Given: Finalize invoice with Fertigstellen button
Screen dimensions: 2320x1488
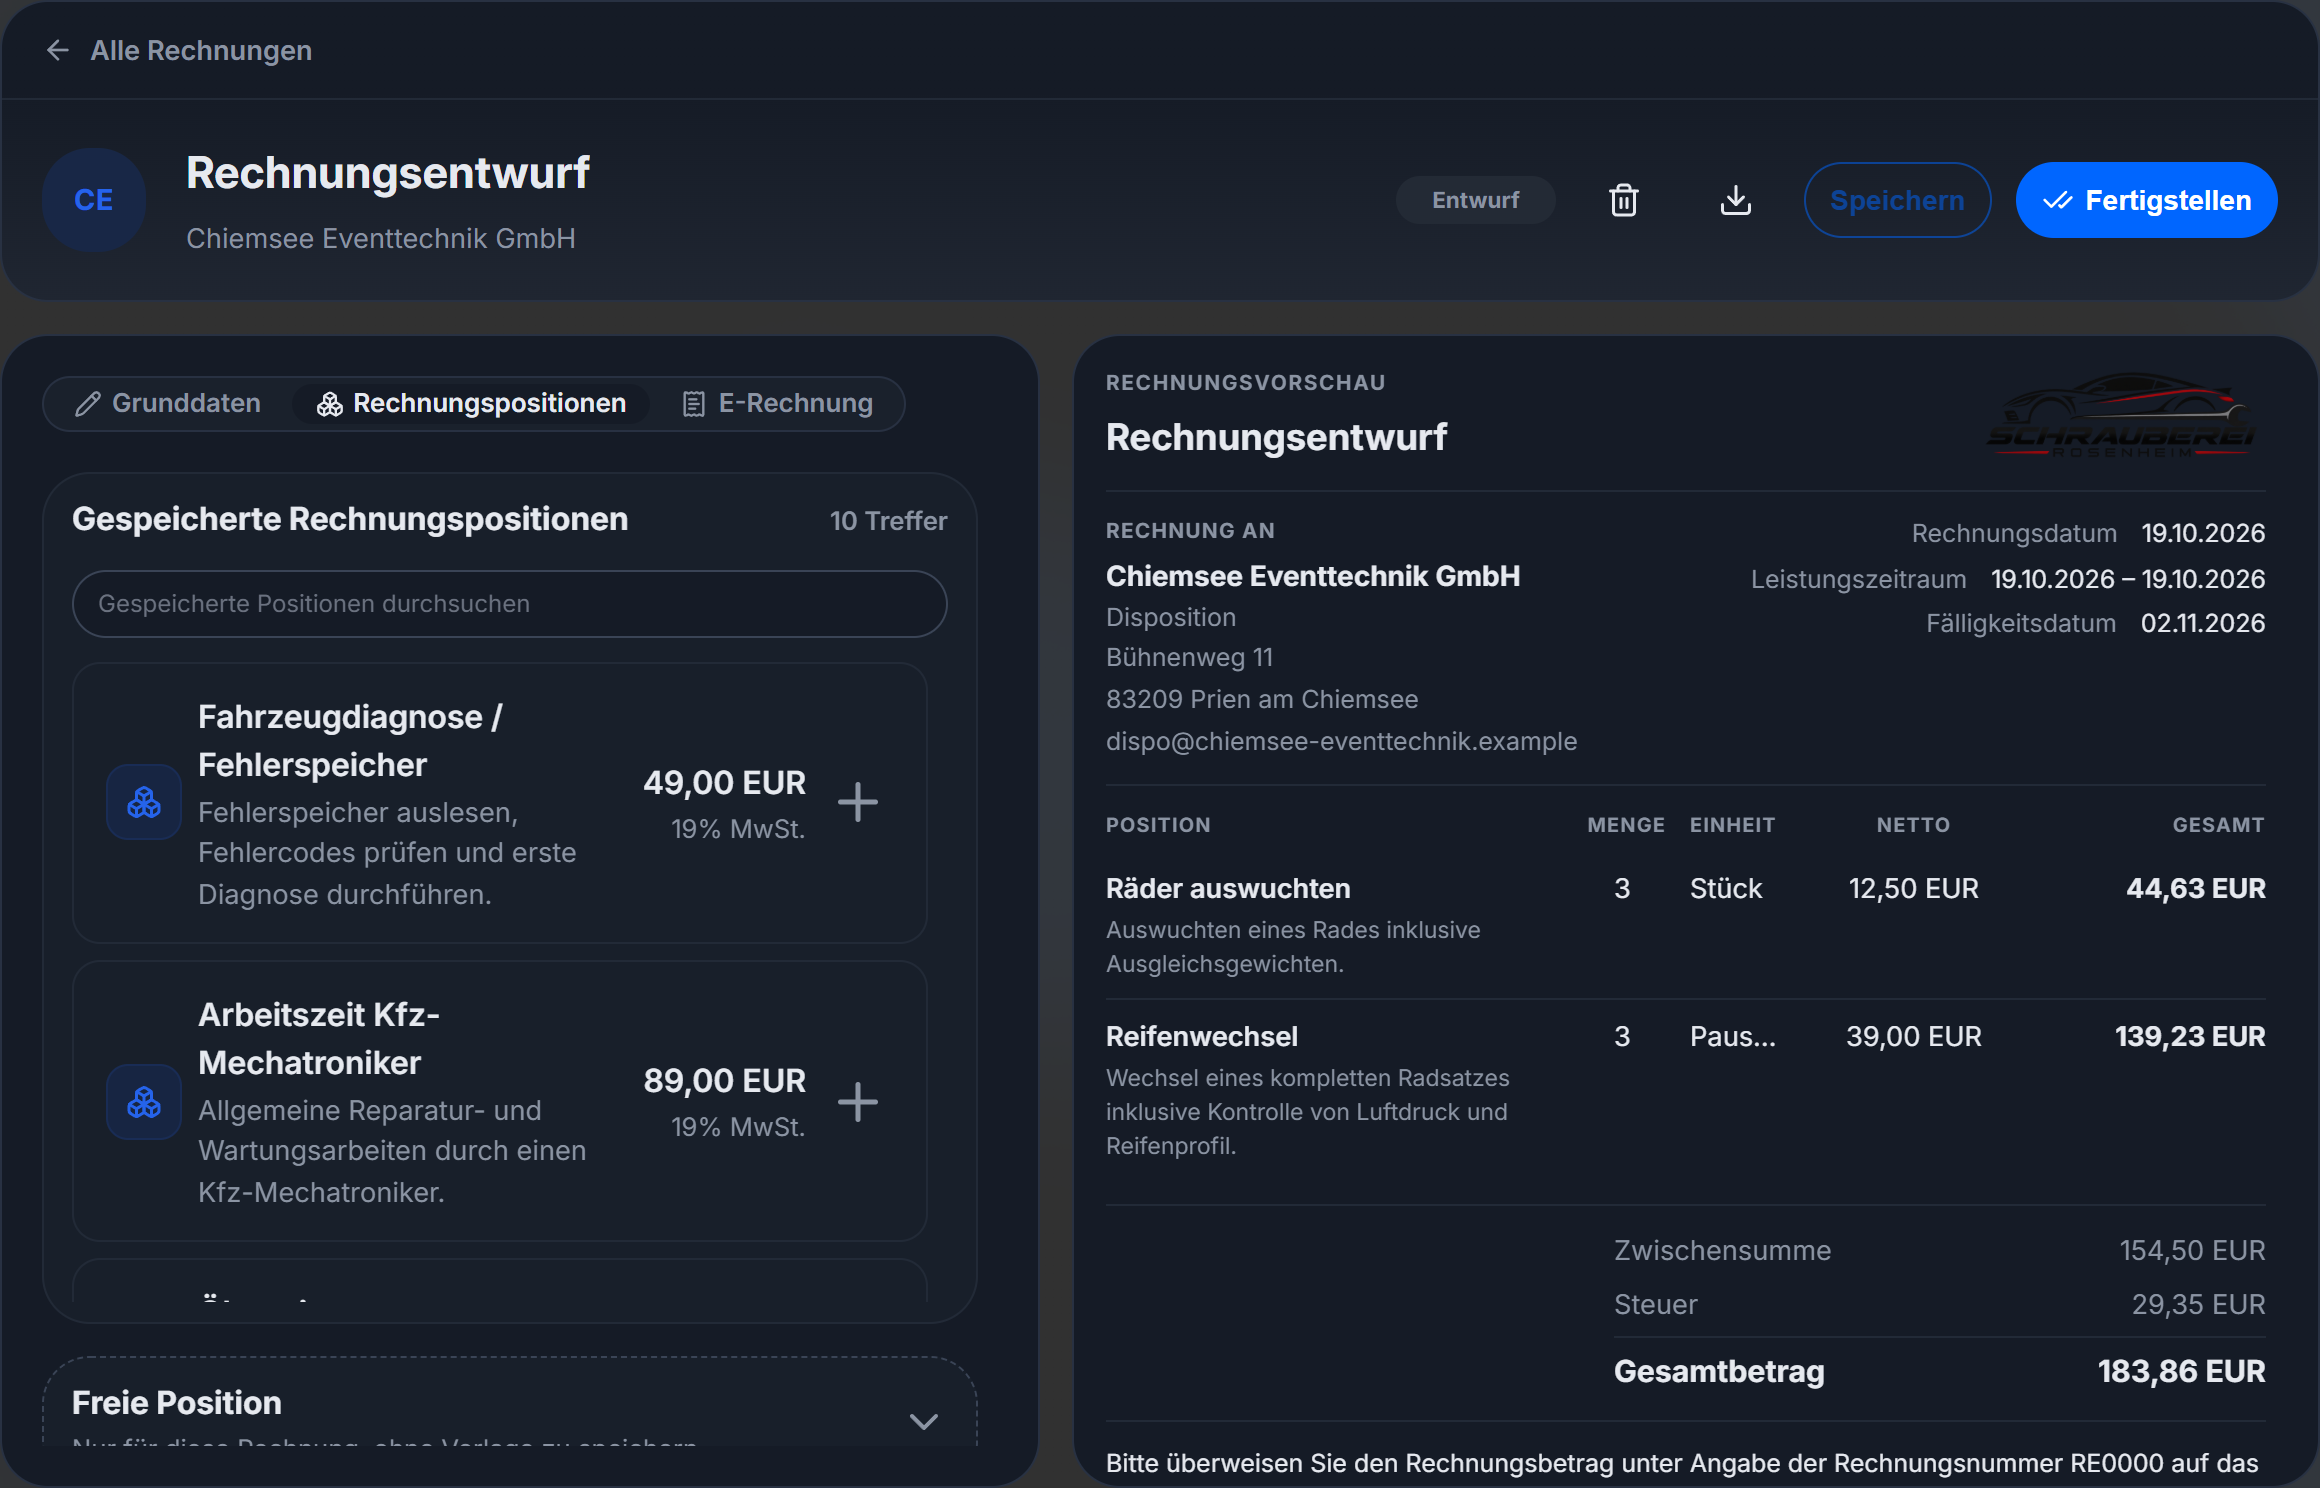Looking at the screenshot, I should (x=2146, y=200).
